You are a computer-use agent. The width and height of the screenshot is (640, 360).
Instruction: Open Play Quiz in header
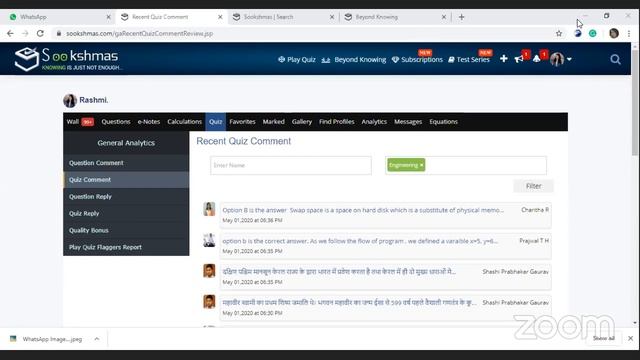pyautogui.click(x=297, y=60)
